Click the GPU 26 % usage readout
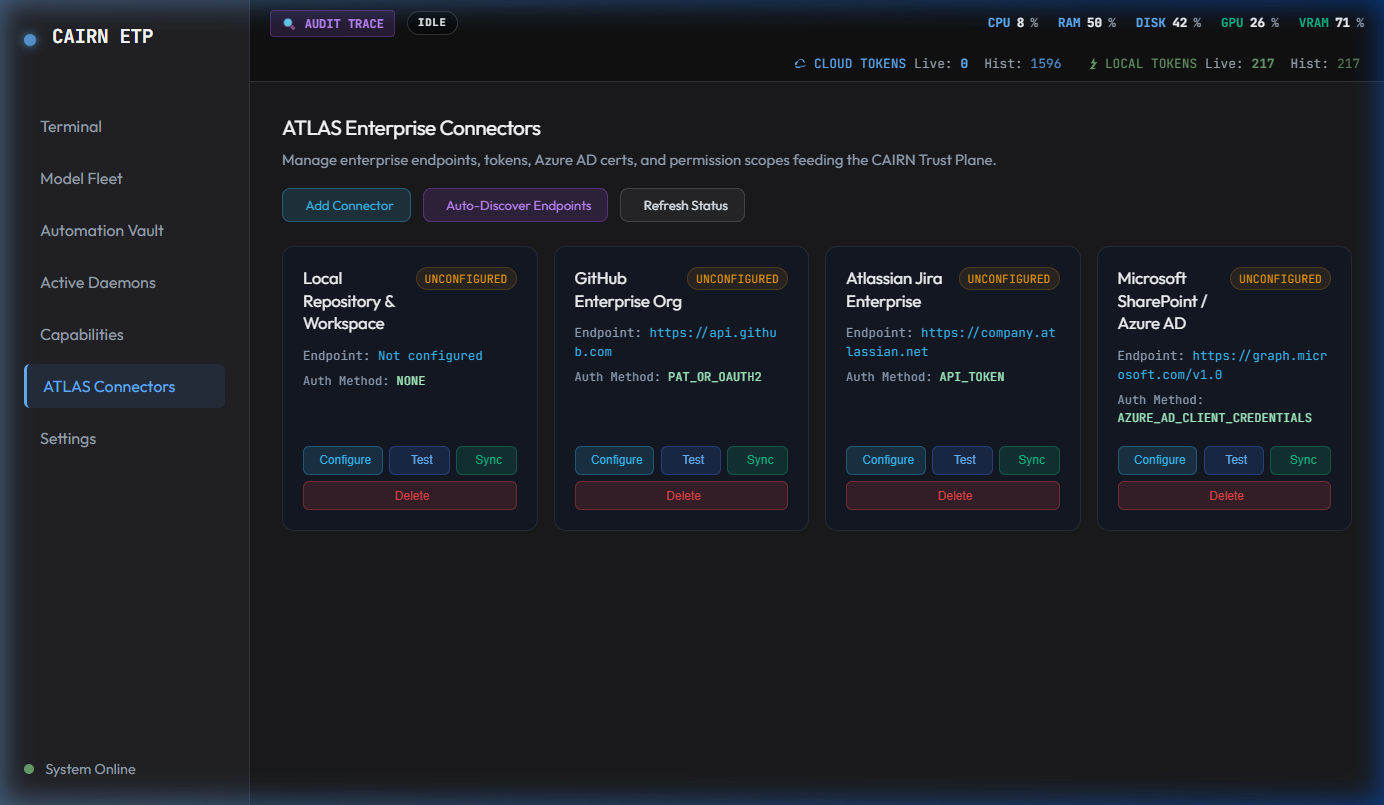This screenshot has height=805, width=1384. (1250, 23)
